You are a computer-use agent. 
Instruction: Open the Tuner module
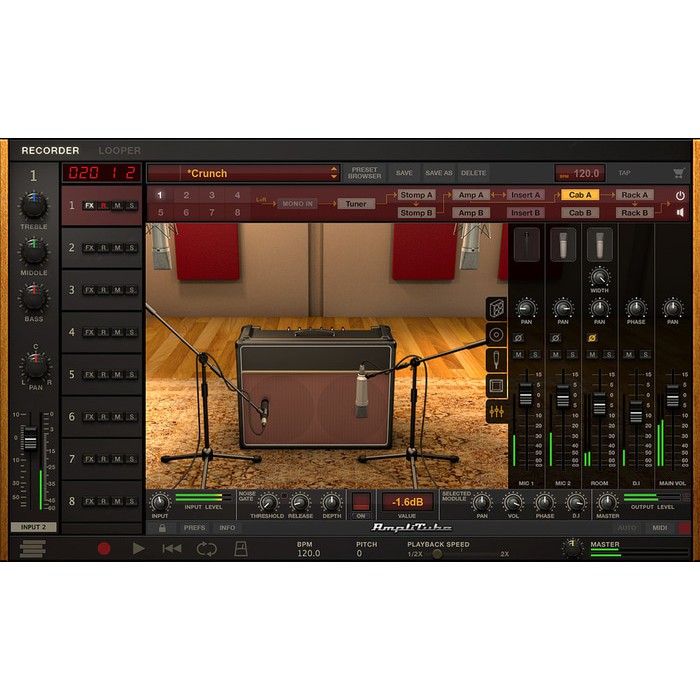pyautogui.click(x=356, y=204)
